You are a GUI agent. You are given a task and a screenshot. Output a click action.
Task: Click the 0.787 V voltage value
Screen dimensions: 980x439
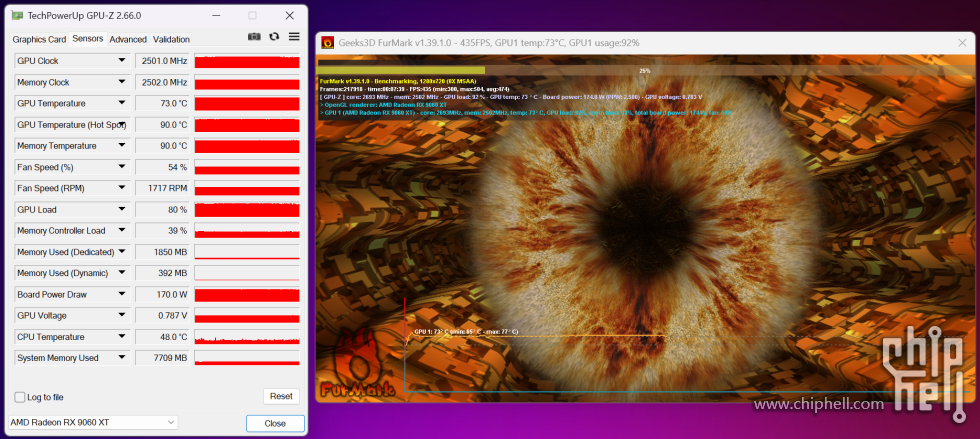coord(162,316)
